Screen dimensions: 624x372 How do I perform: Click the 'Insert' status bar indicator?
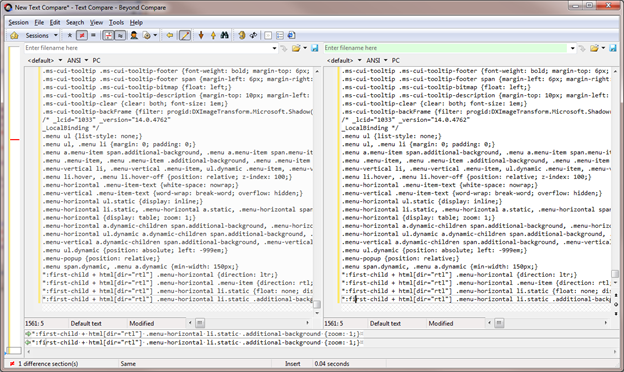click(x=292, y=364)
